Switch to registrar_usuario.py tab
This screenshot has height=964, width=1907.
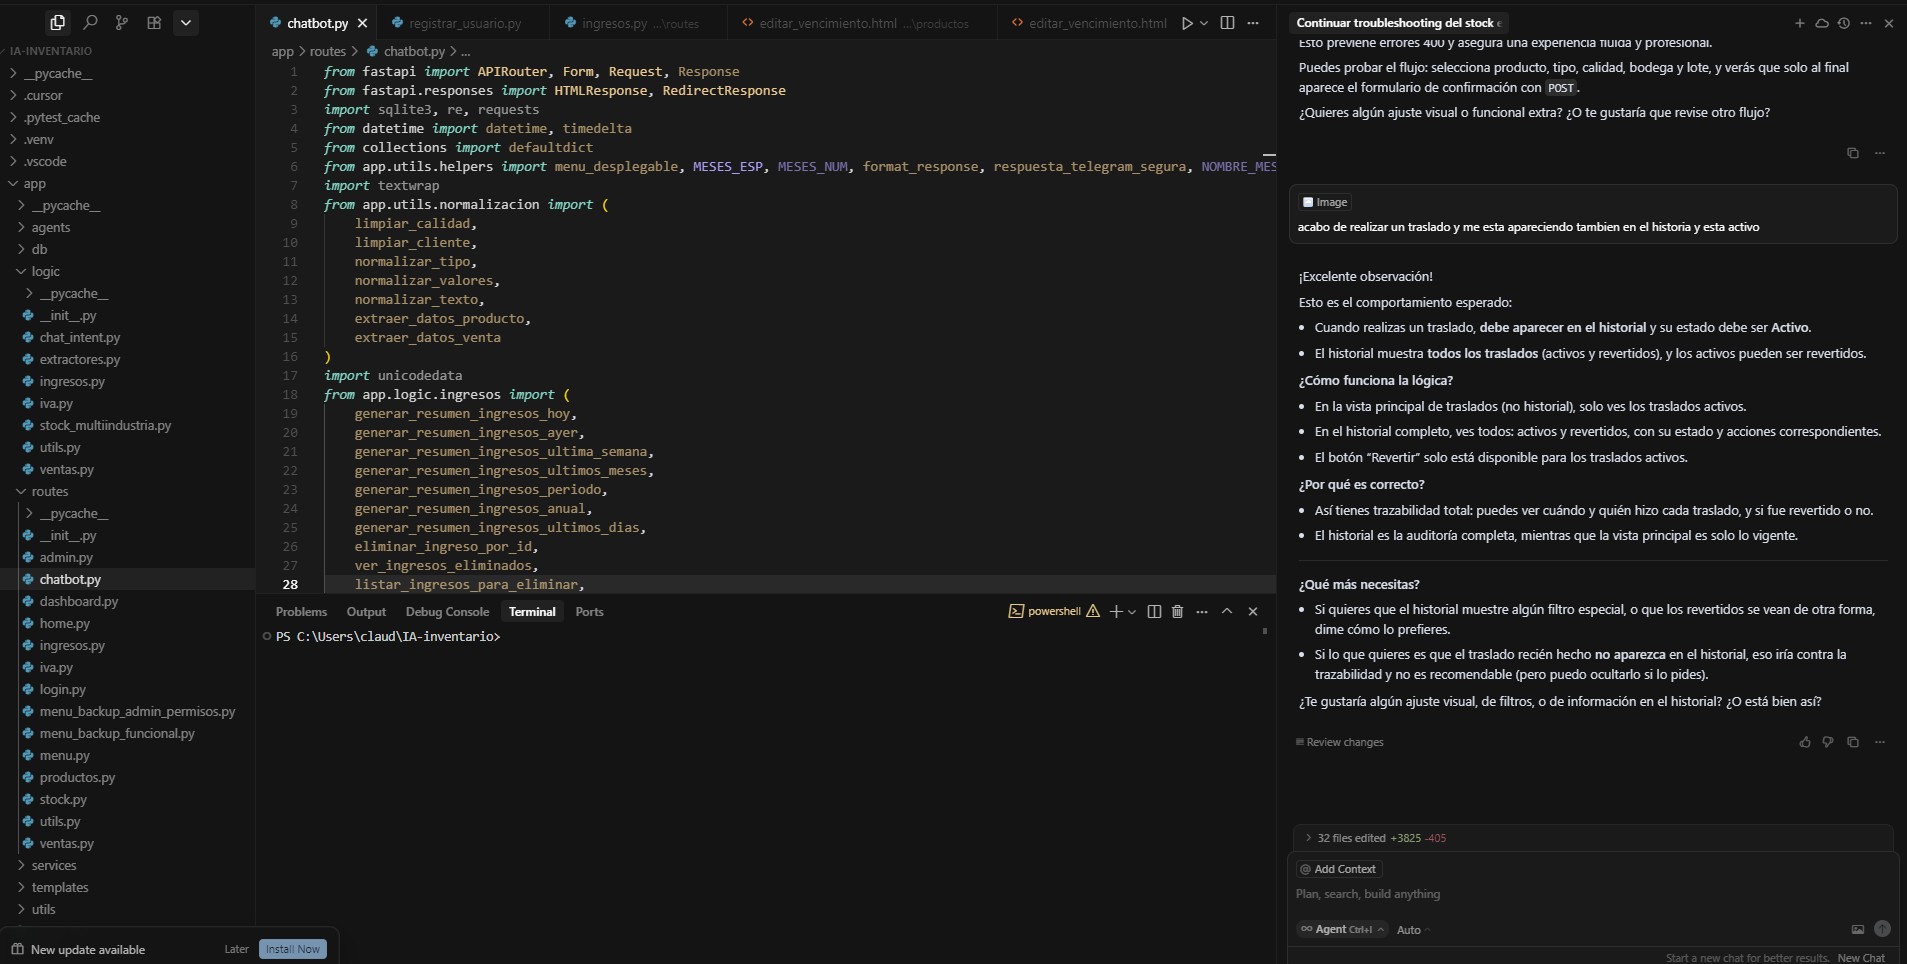click(465, 23)
